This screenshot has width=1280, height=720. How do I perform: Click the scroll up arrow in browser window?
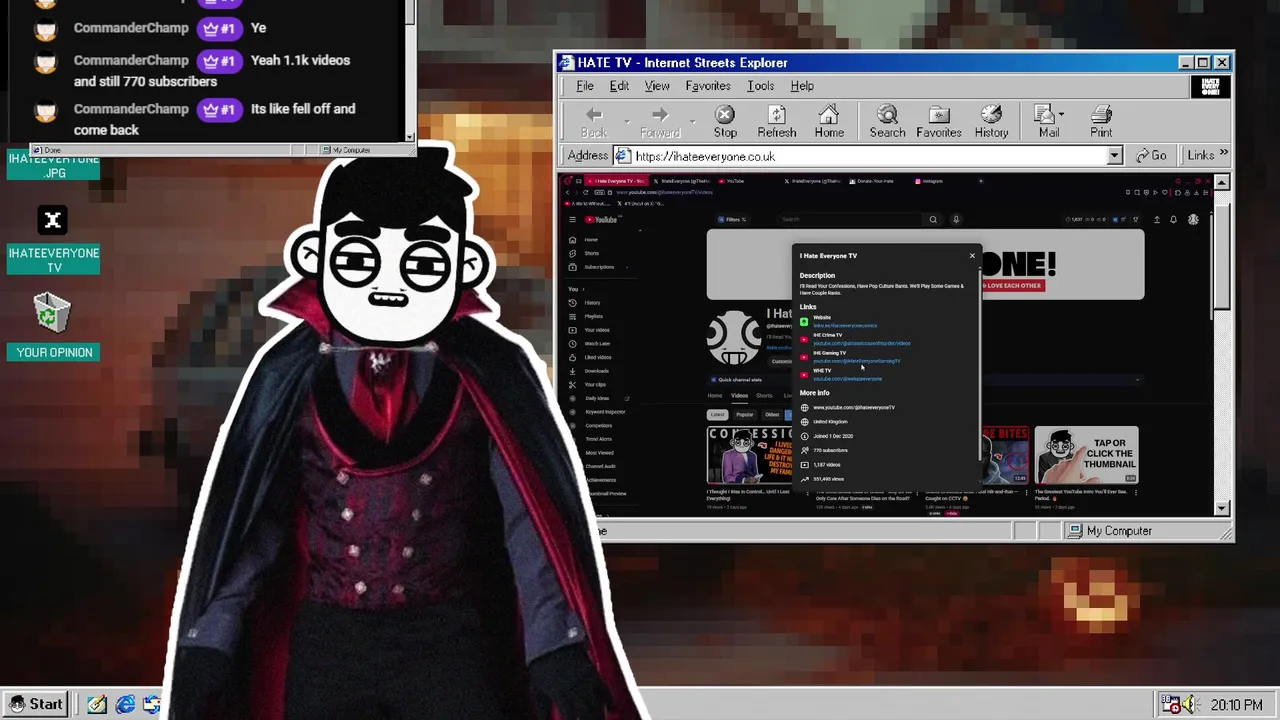tap(1222, 183)
